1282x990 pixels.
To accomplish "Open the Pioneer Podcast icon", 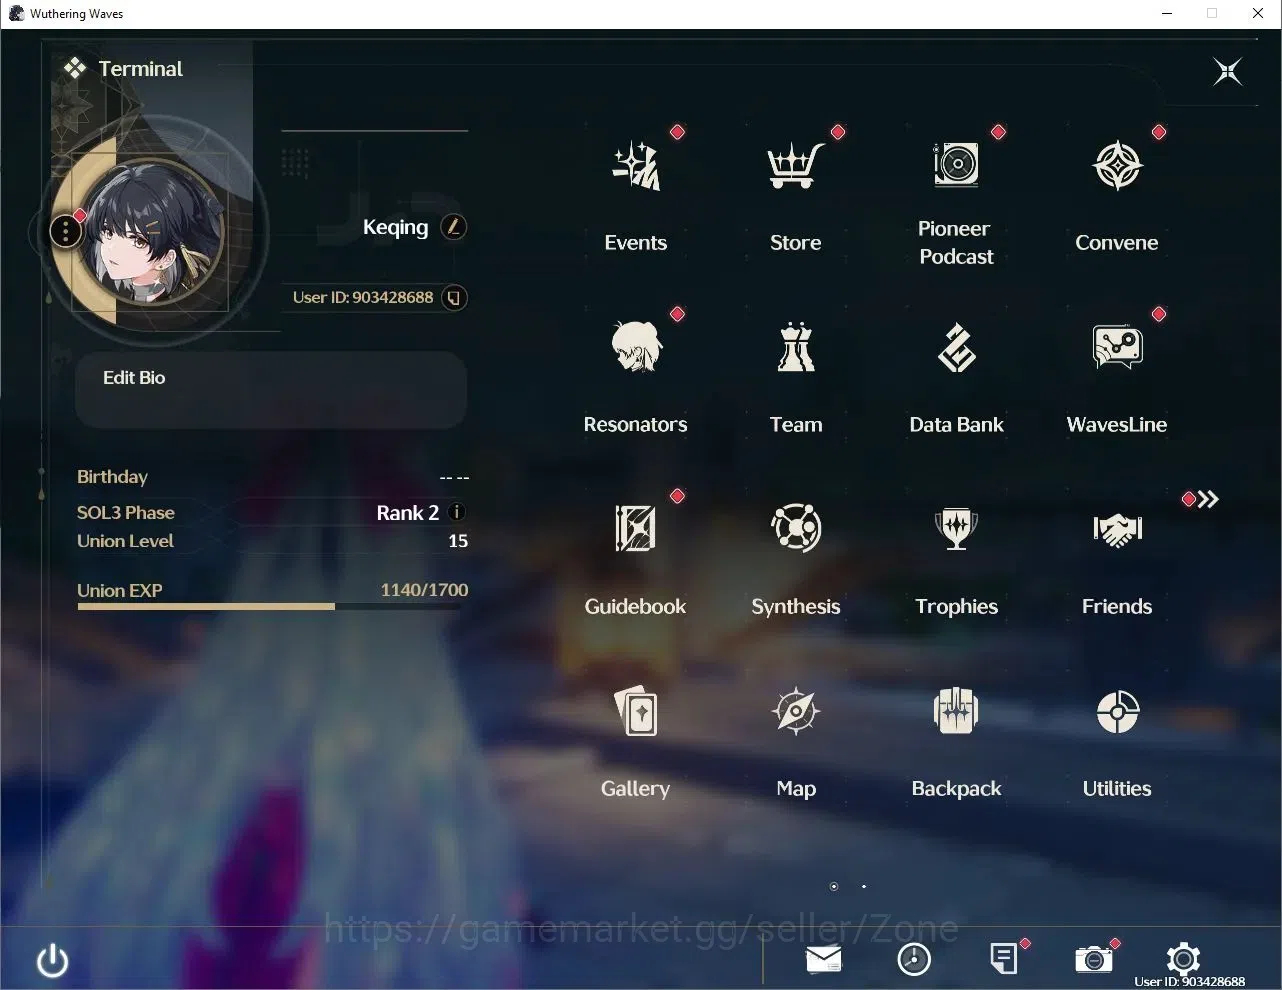I will point(956,164).
